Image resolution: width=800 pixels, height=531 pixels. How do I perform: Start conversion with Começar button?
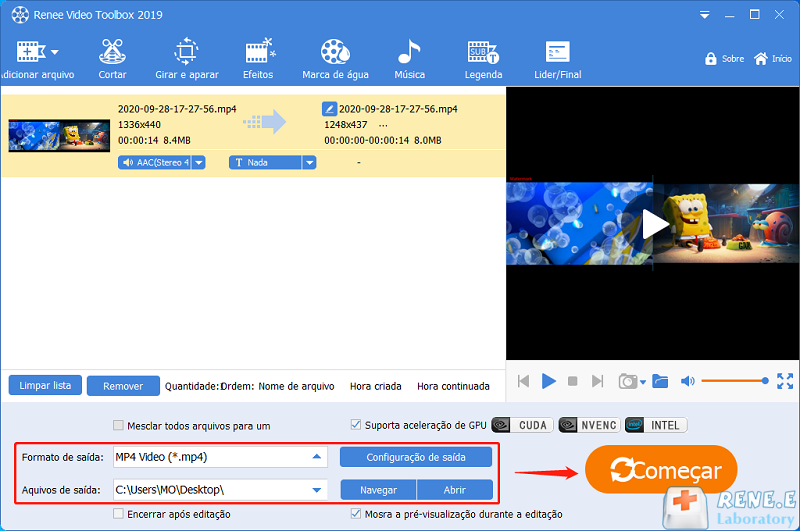(661, 469)
